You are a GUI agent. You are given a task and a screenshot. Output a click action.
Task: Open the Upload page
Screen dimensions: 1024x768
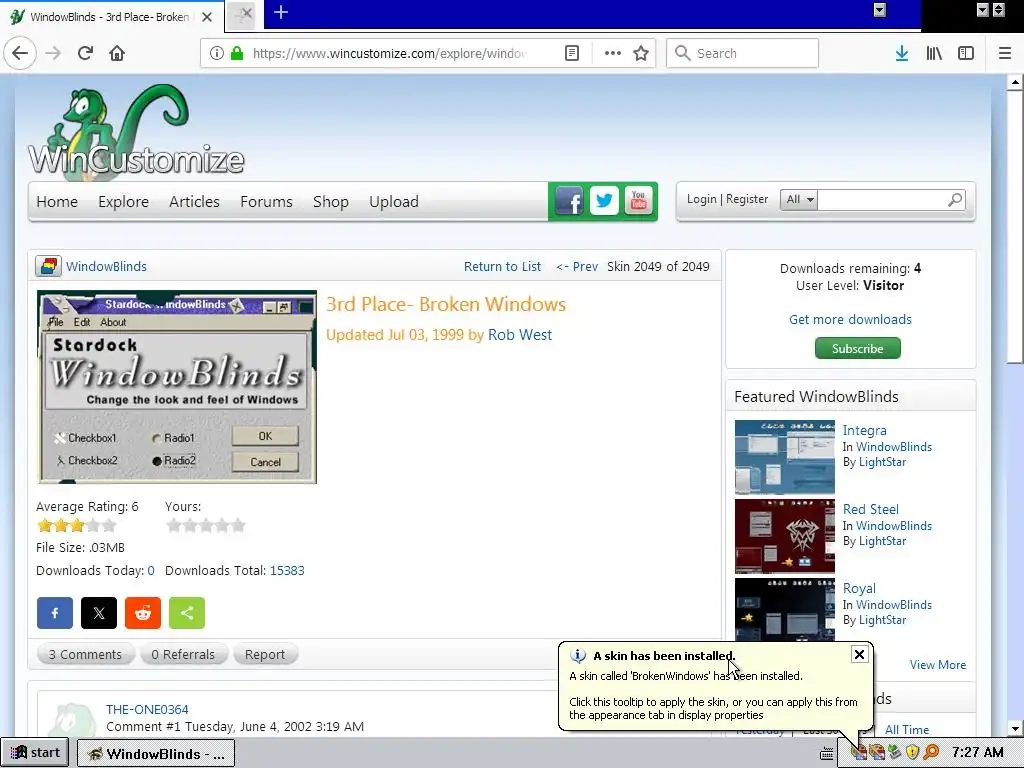pyautogui.click(x=394, y=201)
